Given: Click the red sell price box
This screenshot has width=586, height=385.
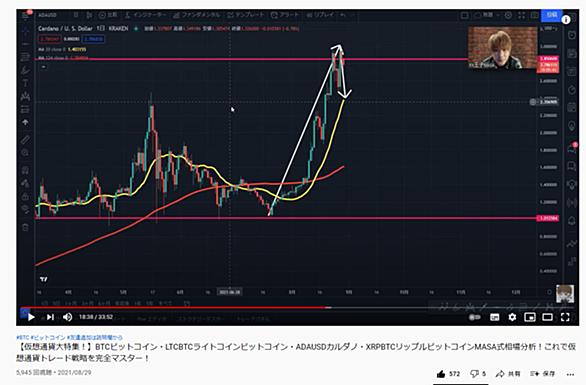Looking at the screenshot, I should [x=49, y=39].
